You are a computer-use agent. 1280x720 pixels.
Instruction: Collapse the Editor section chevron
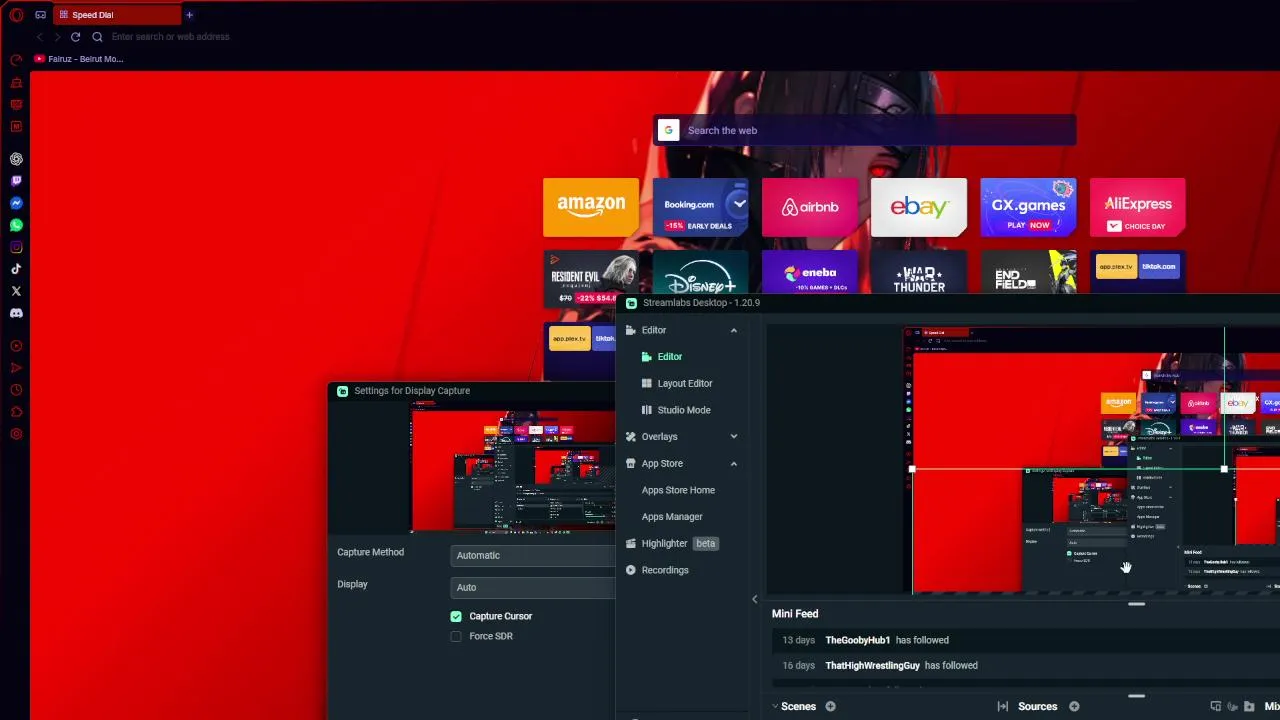click(734, 330)
